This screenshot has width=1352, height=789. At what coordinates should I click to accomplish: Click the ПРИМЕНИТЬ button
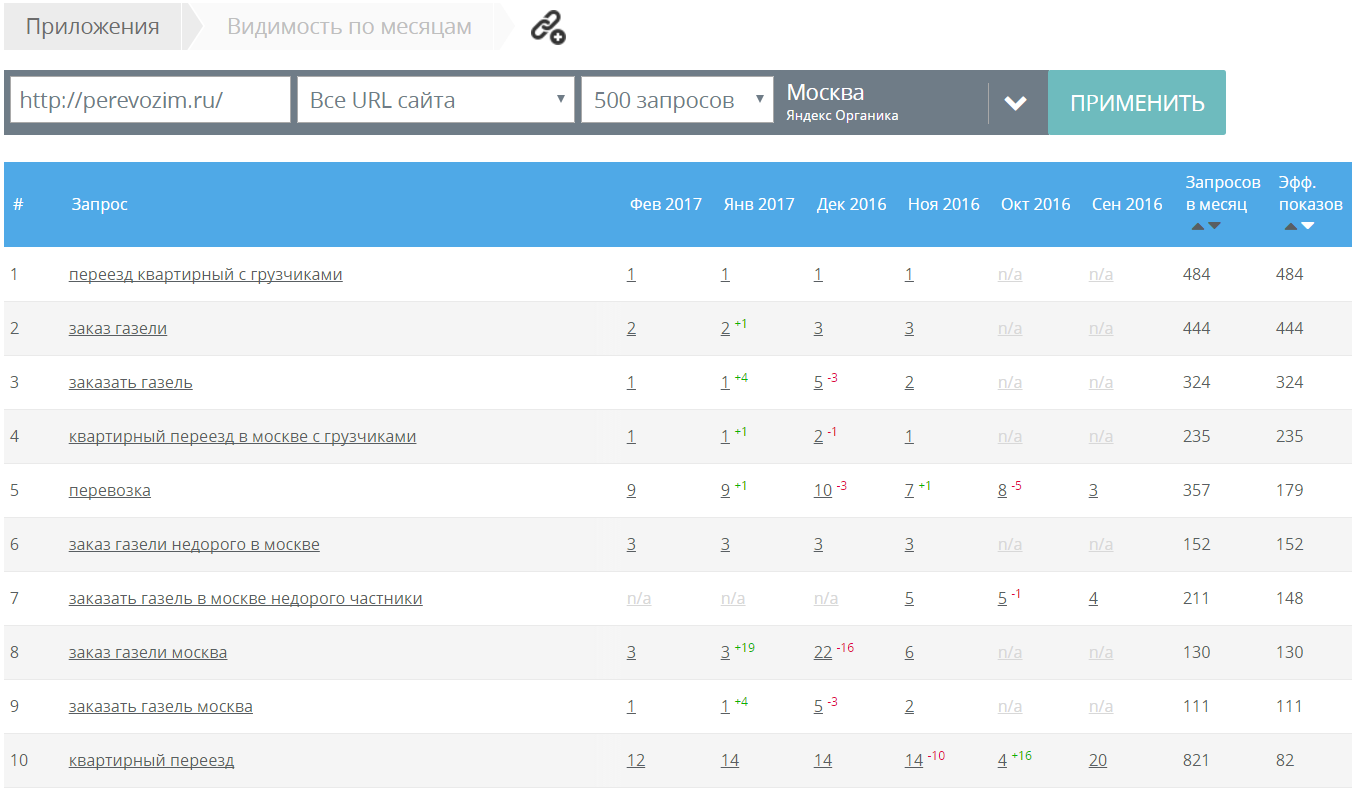tap(1137, 103)
